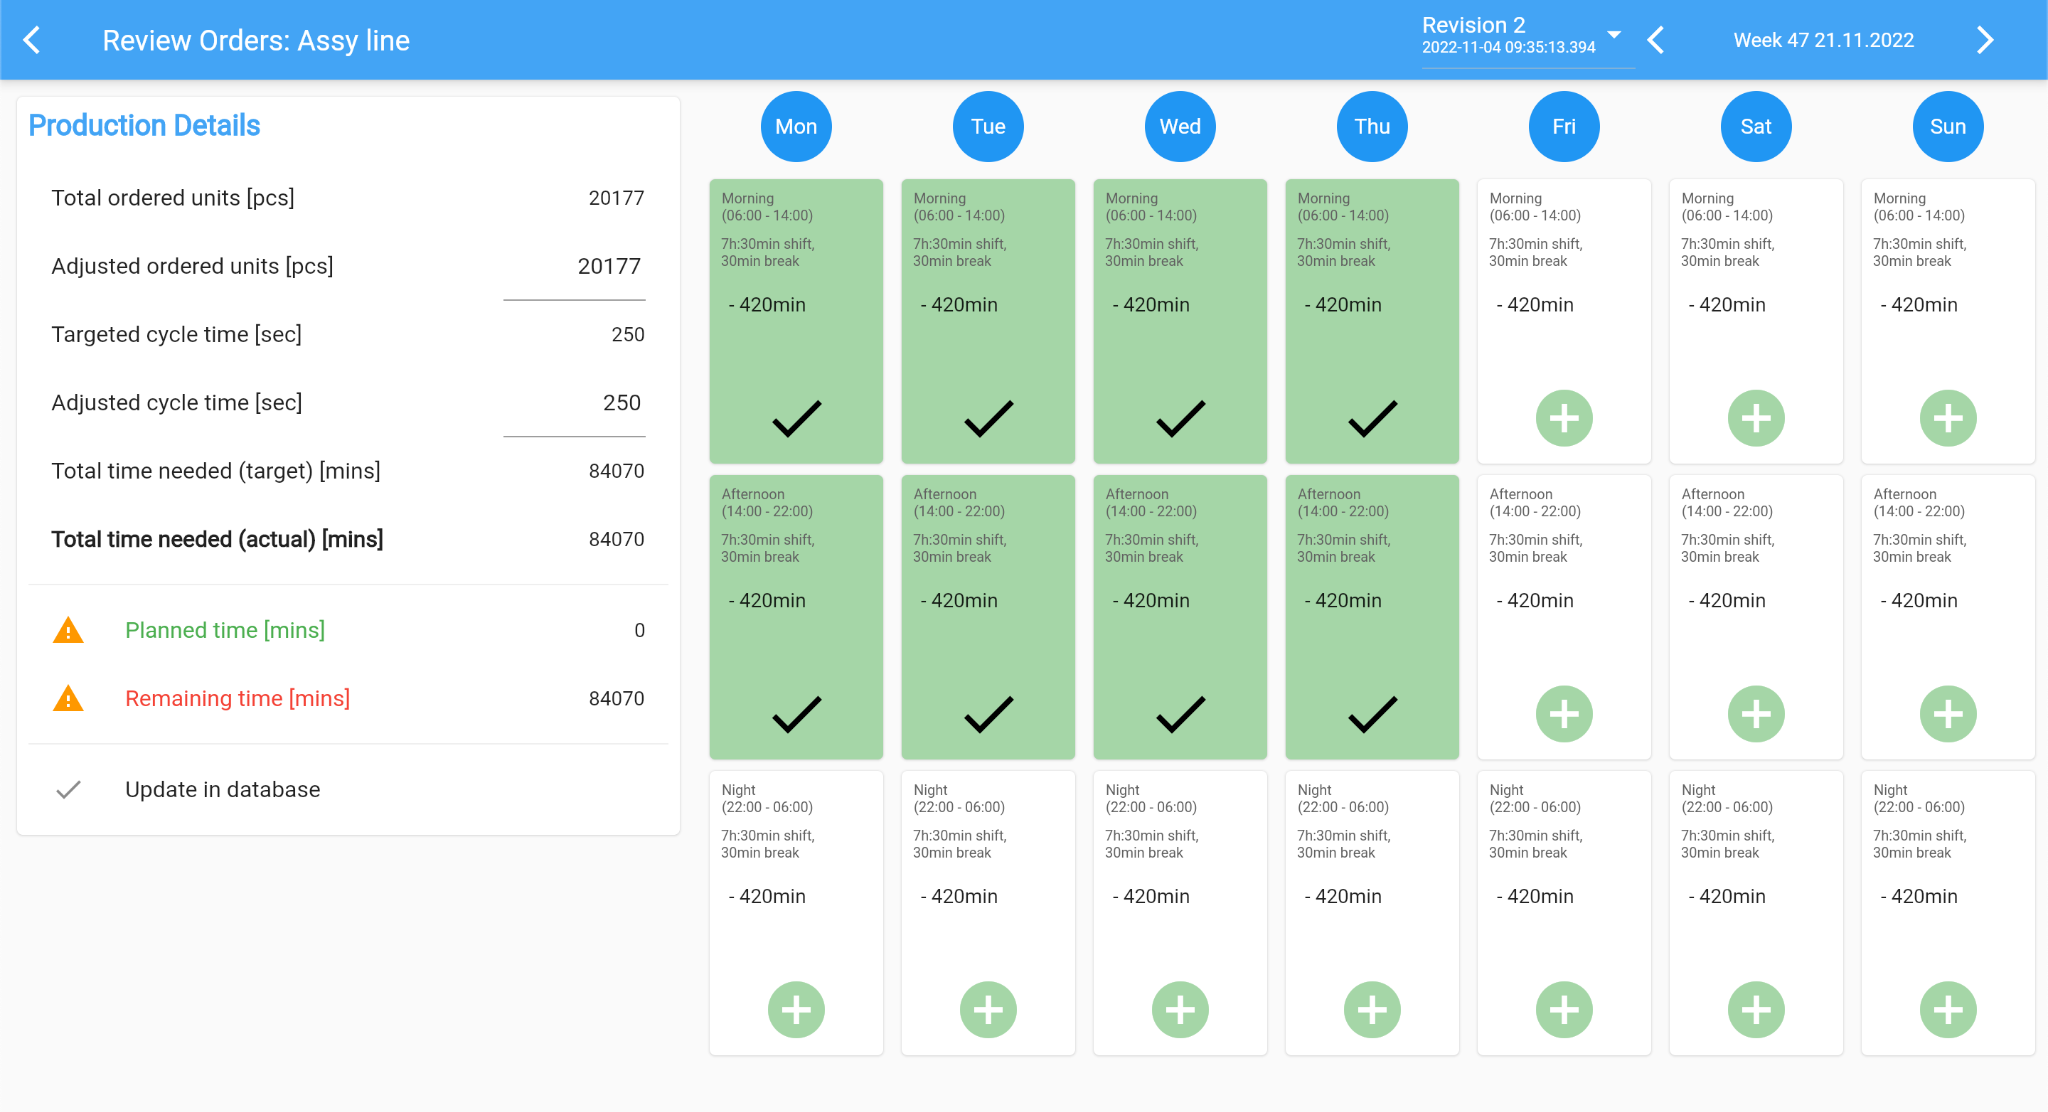Click the Fri day circle button
The width and height of the screenshot is (2048, 1112).
[1564, 127]
